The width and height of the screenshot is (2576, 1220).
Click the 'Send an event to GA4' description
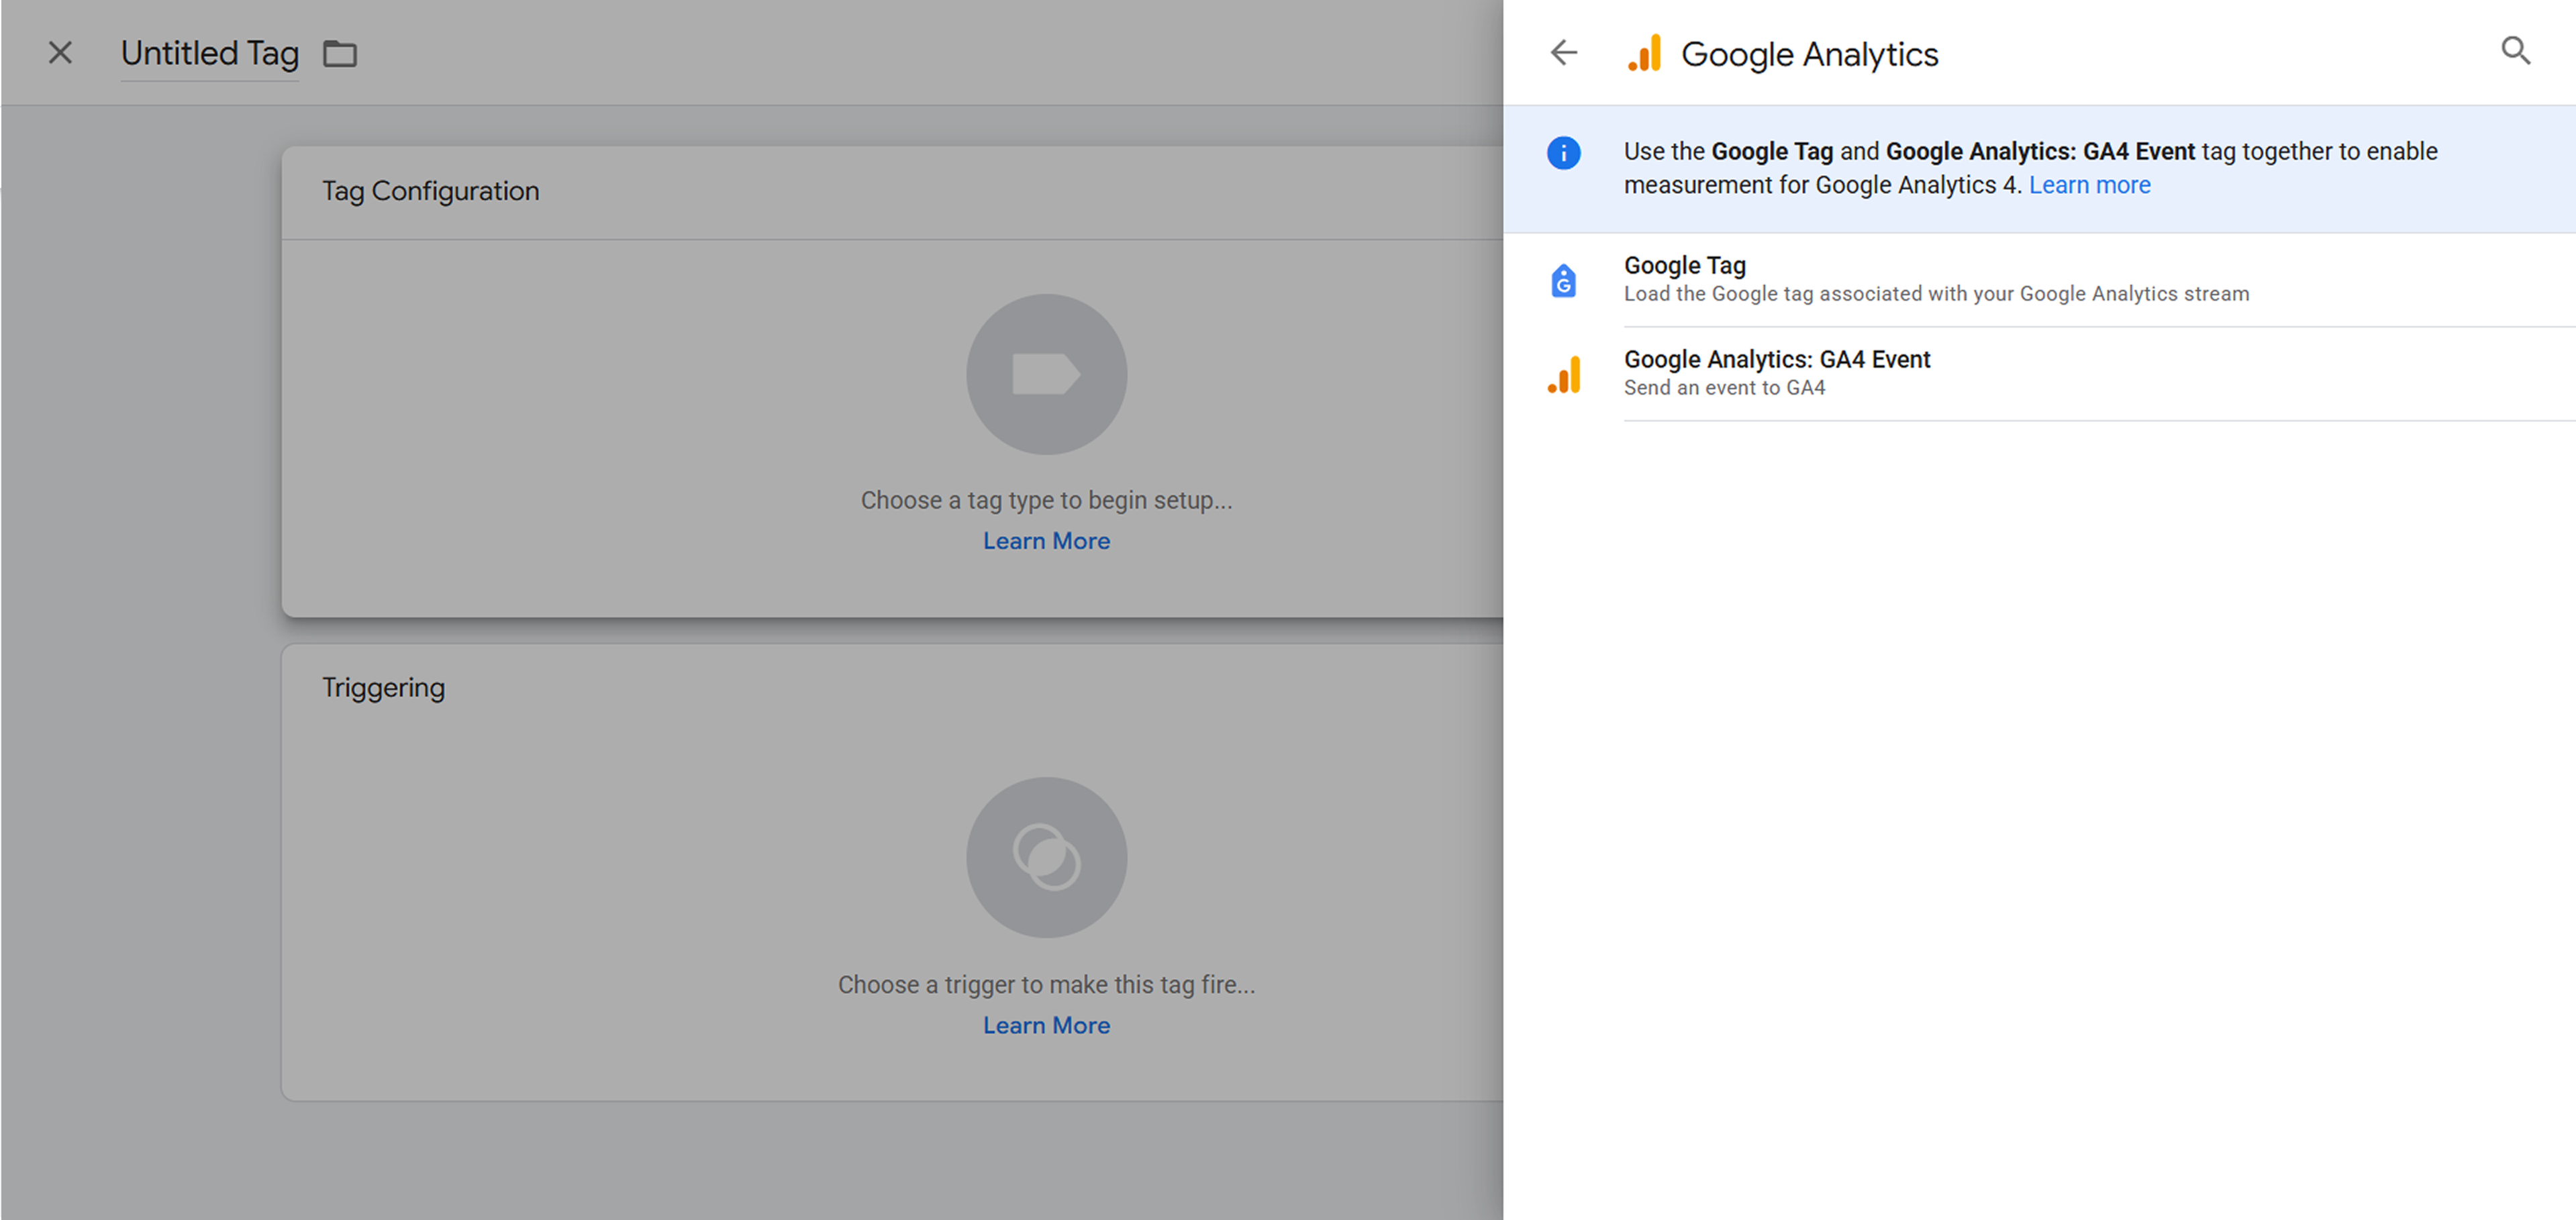click(1724, 388)
